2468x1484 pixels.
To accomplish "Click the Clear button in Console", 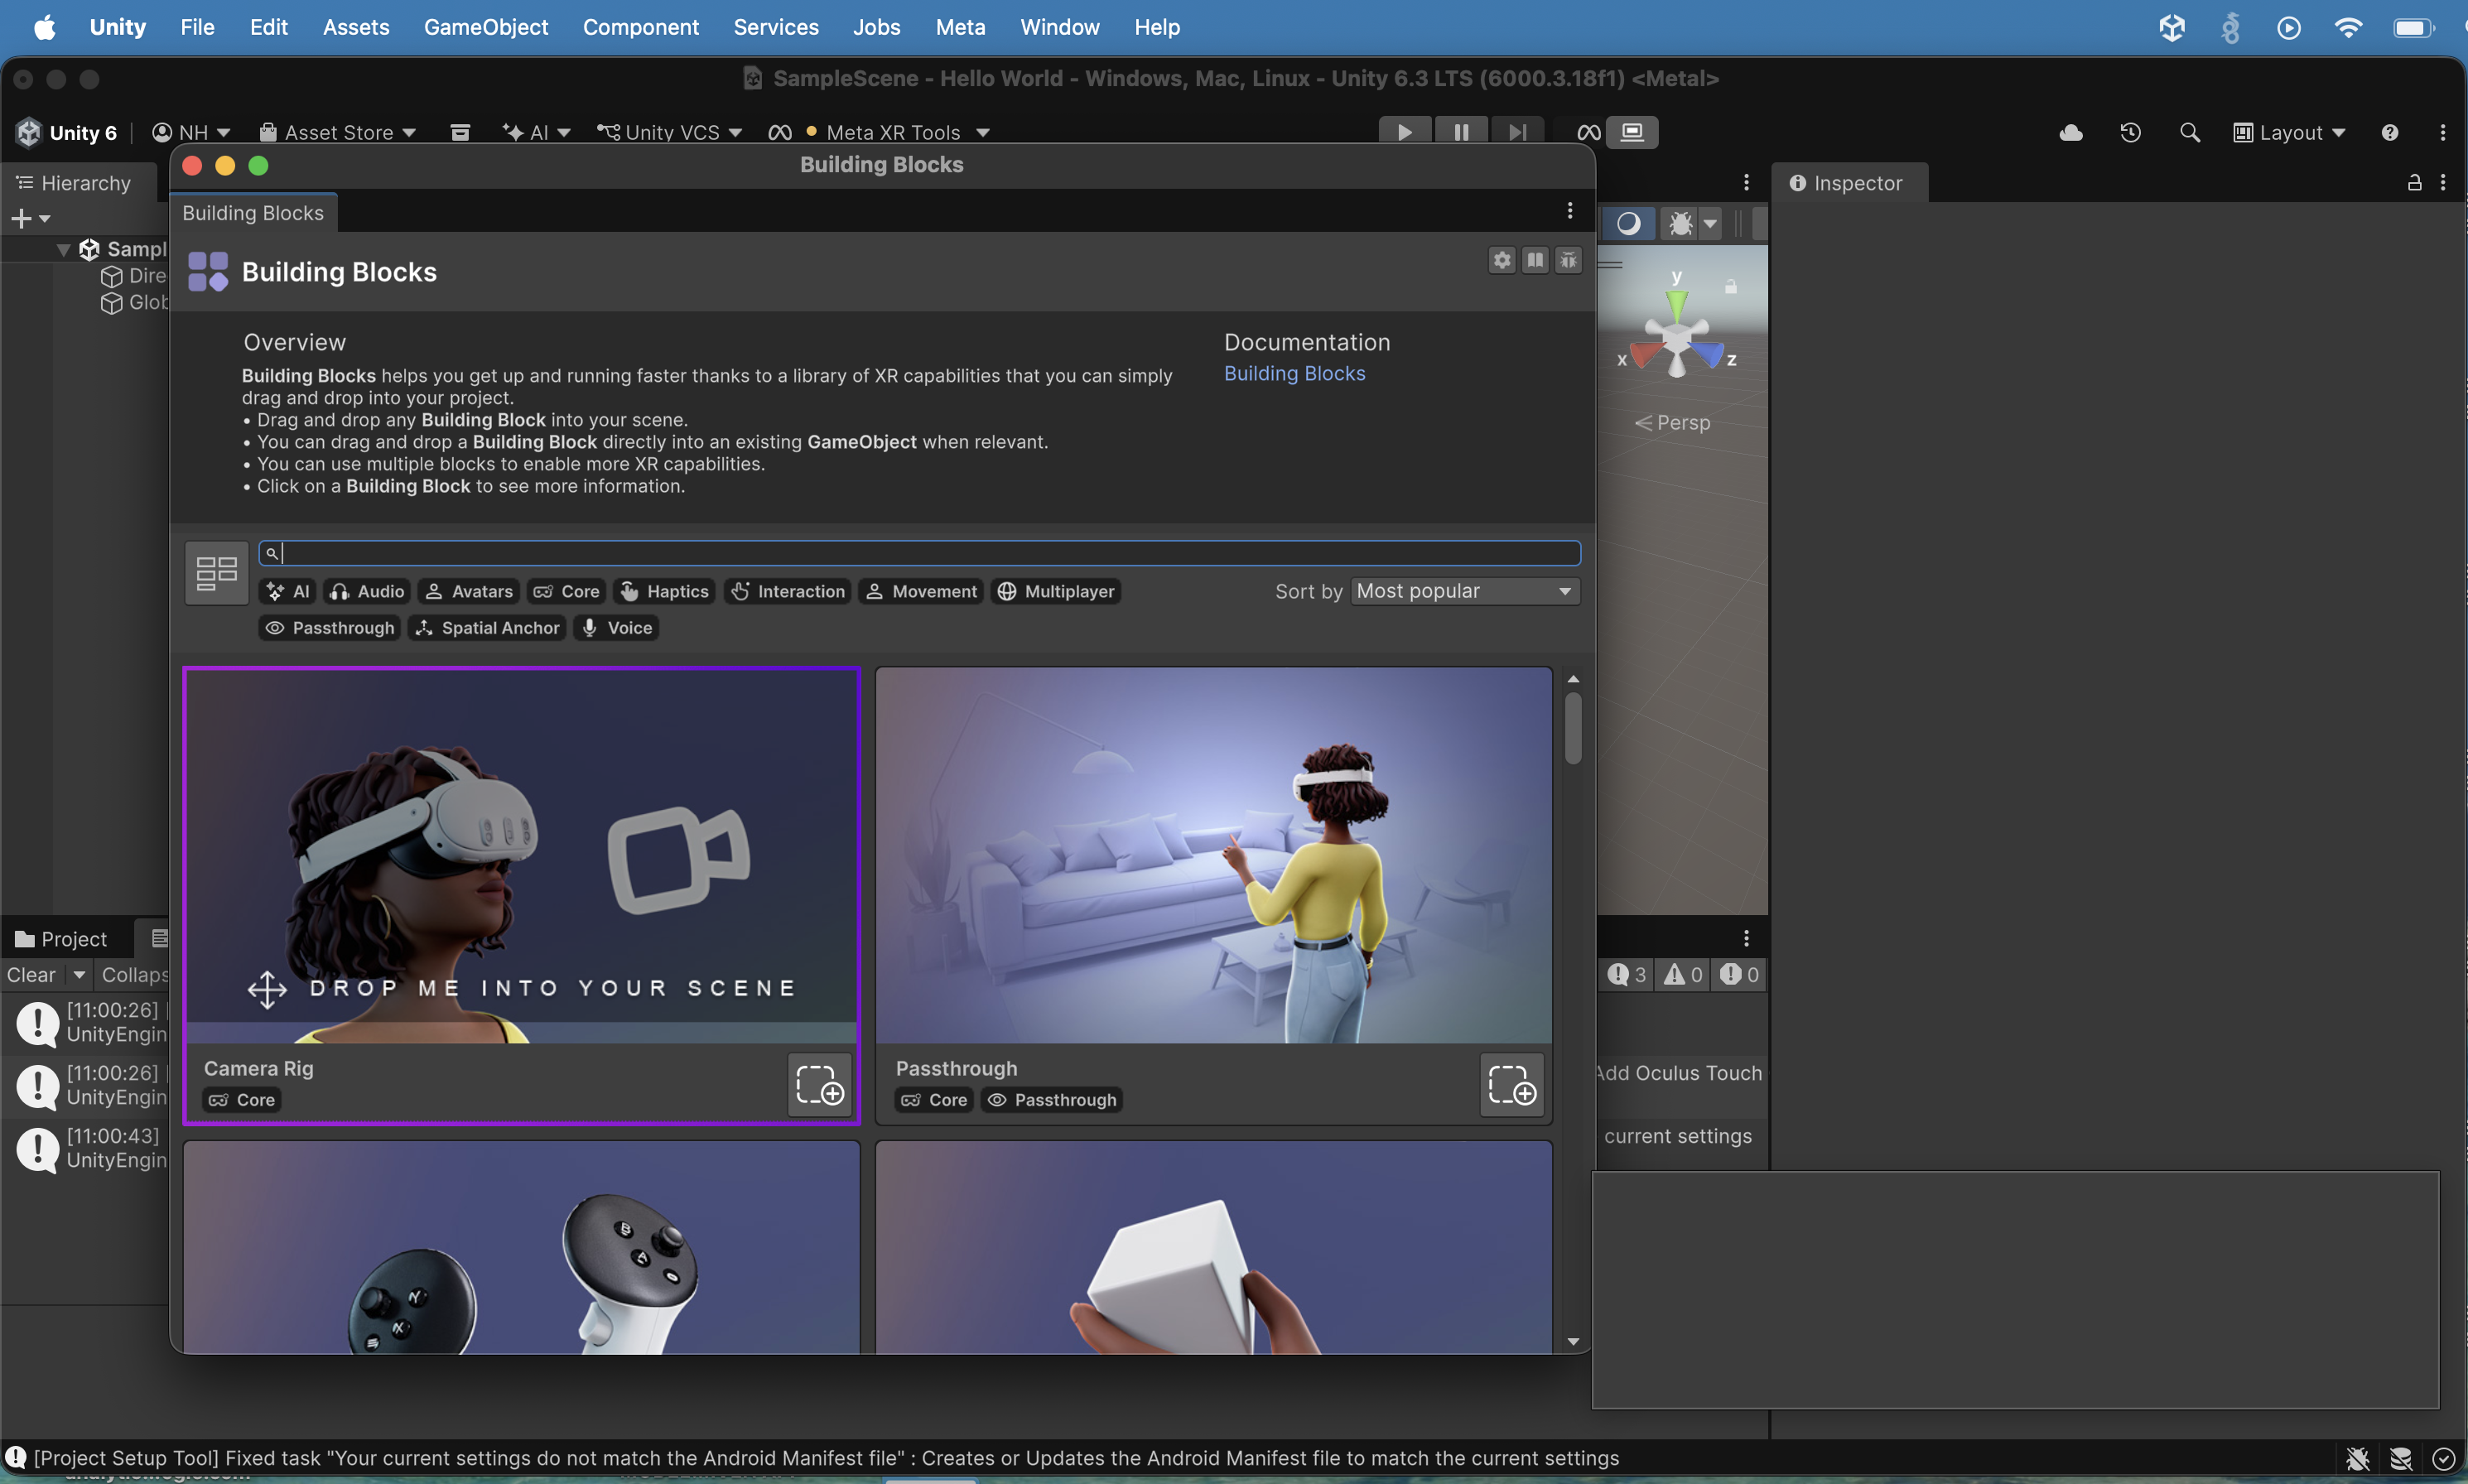I will tap(32, 975).
